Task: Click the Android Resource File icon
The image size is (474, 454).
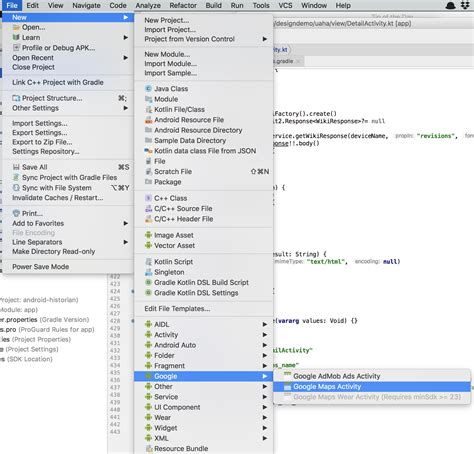Action: tap(148, 120)
